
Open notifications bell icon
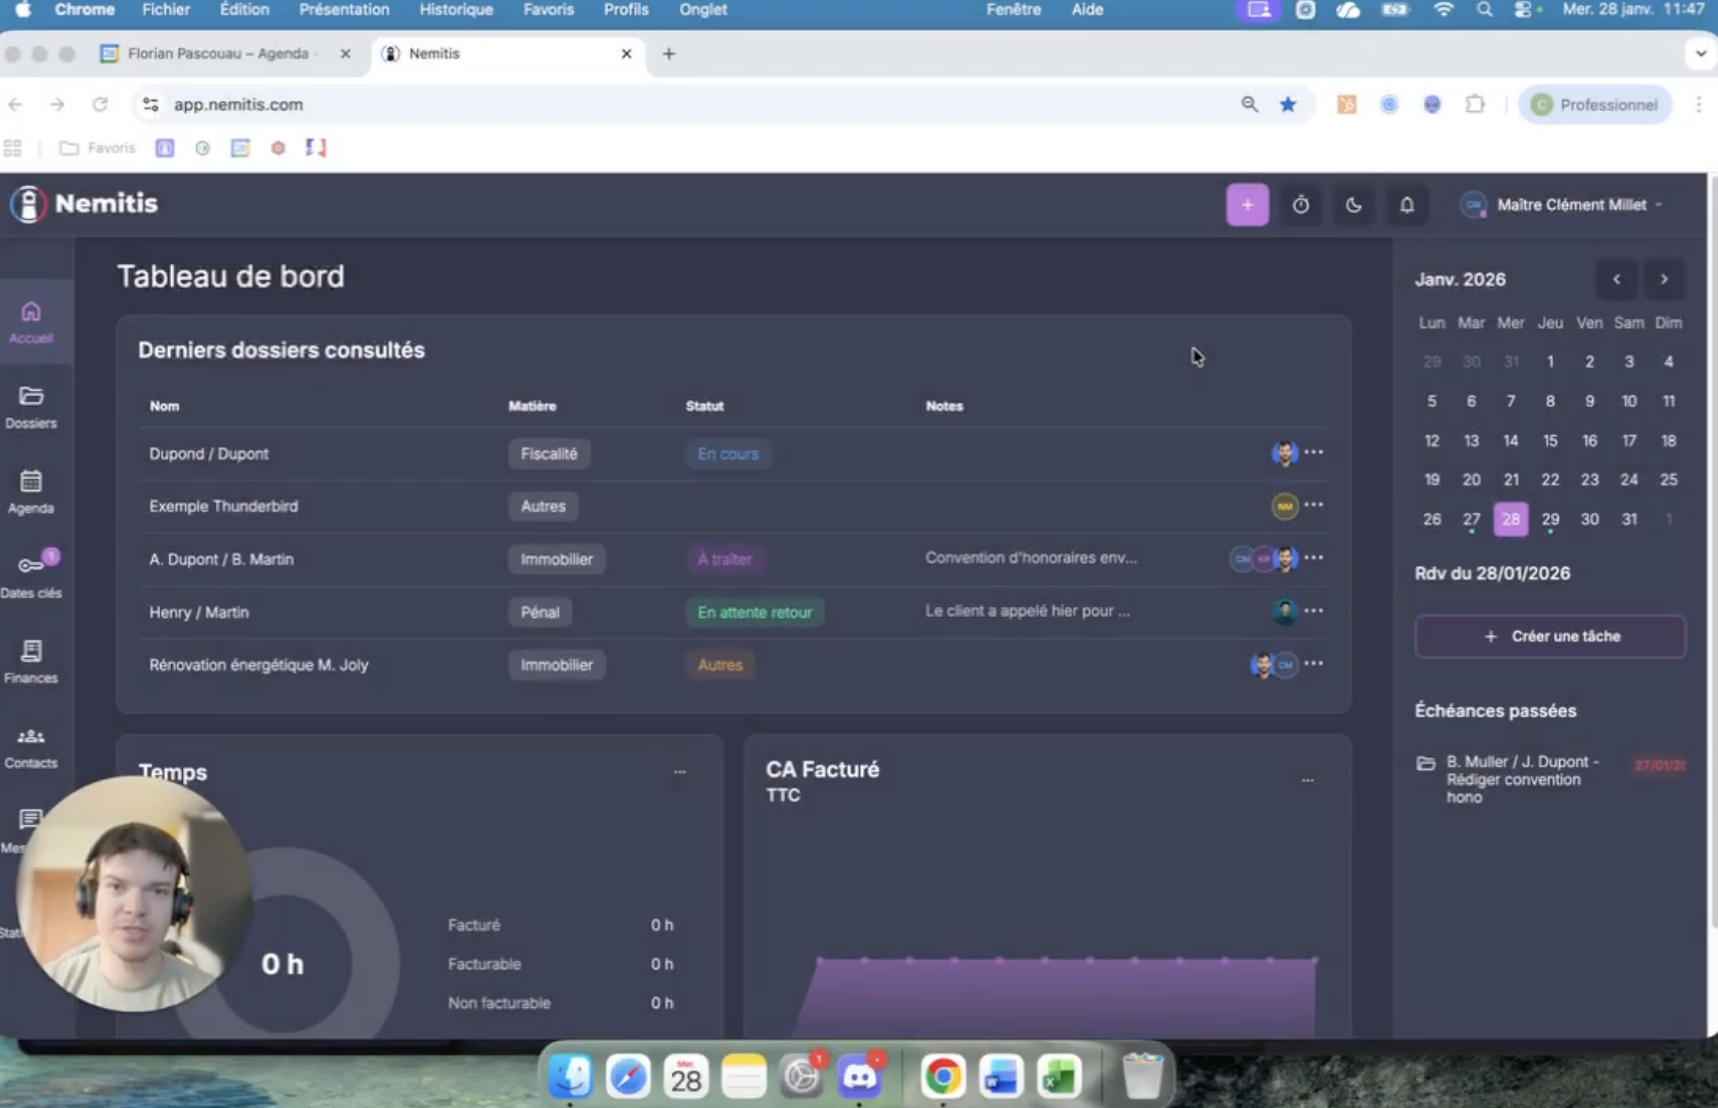(x=1406, y=205)
